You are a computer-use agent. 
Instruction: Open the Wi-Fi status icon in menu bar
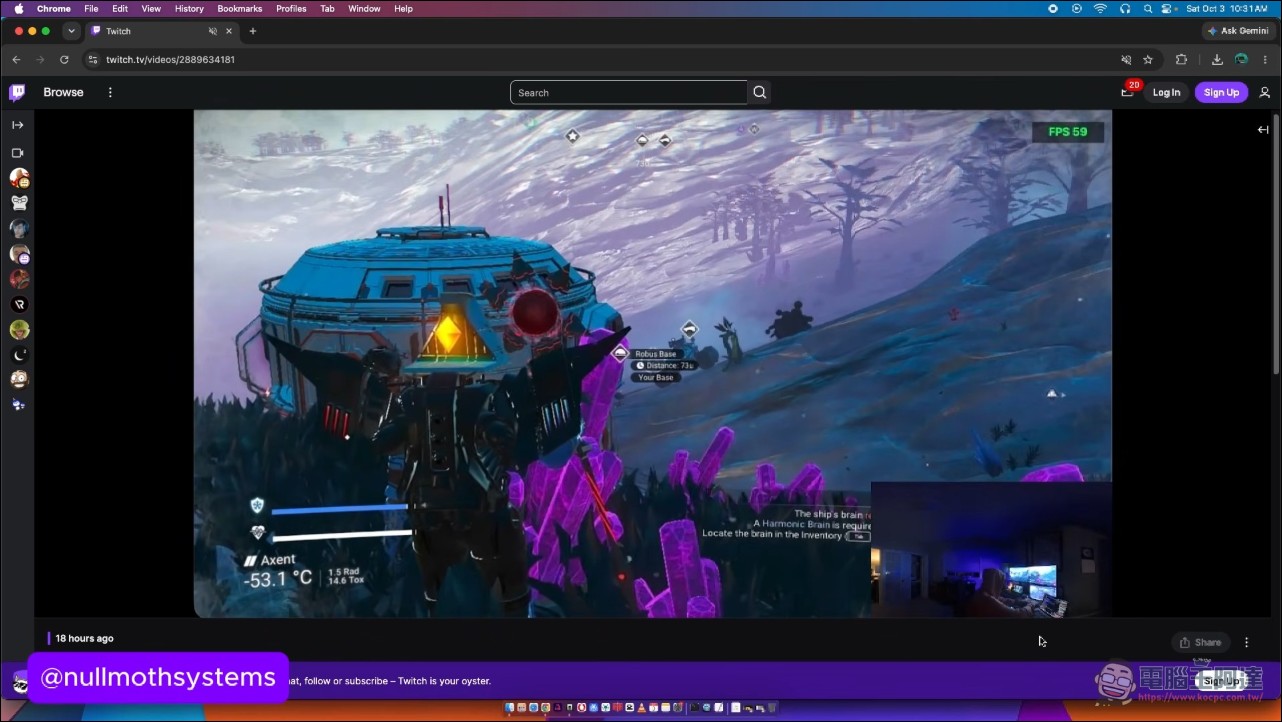click(x=1101, y=8)
